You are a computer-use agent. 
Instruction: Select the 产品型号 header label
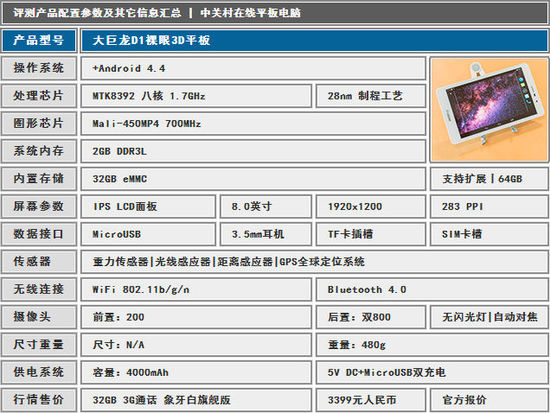39,41
